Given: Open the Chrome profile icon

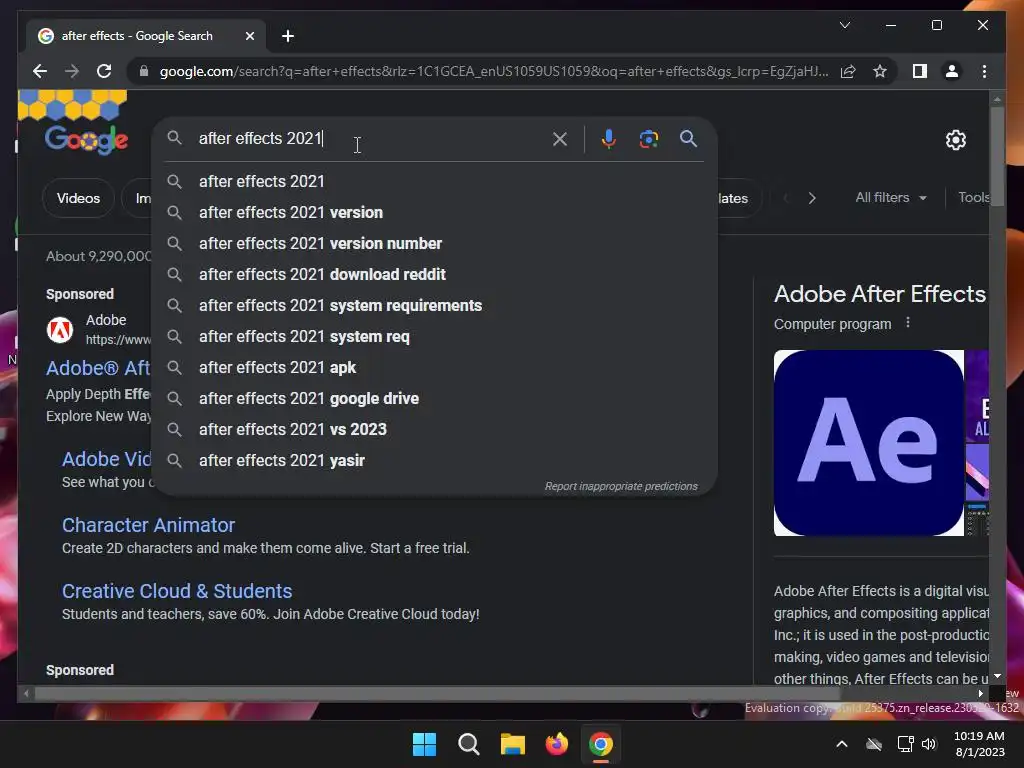Looking at the screenshot, I should [x=952, y=71].
